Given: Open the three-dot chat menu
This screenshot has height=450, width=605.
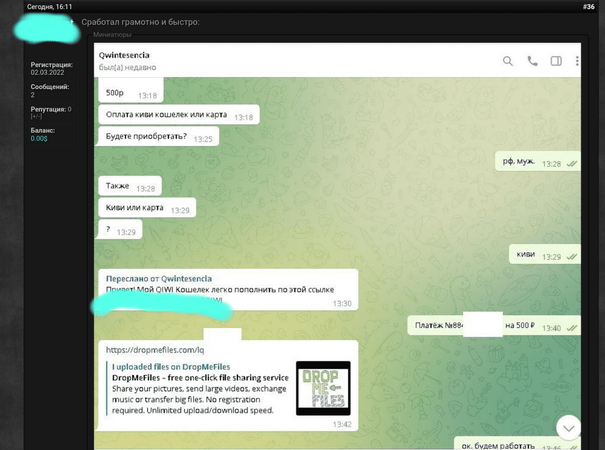Looking at the screenshot, I should point(577,61).
